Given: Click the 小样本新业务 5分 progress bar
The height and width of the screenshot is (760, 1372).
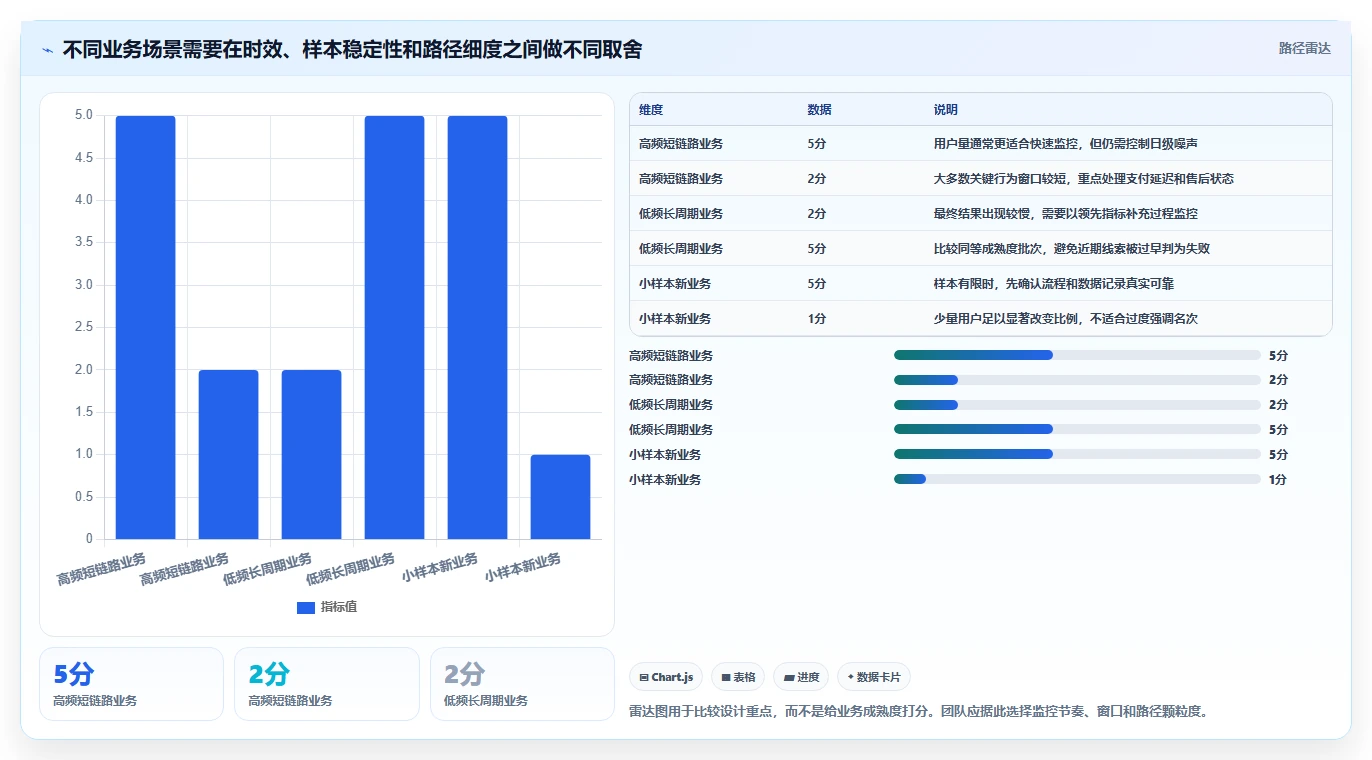Looking at the screenshot, I should [1077, 454].
